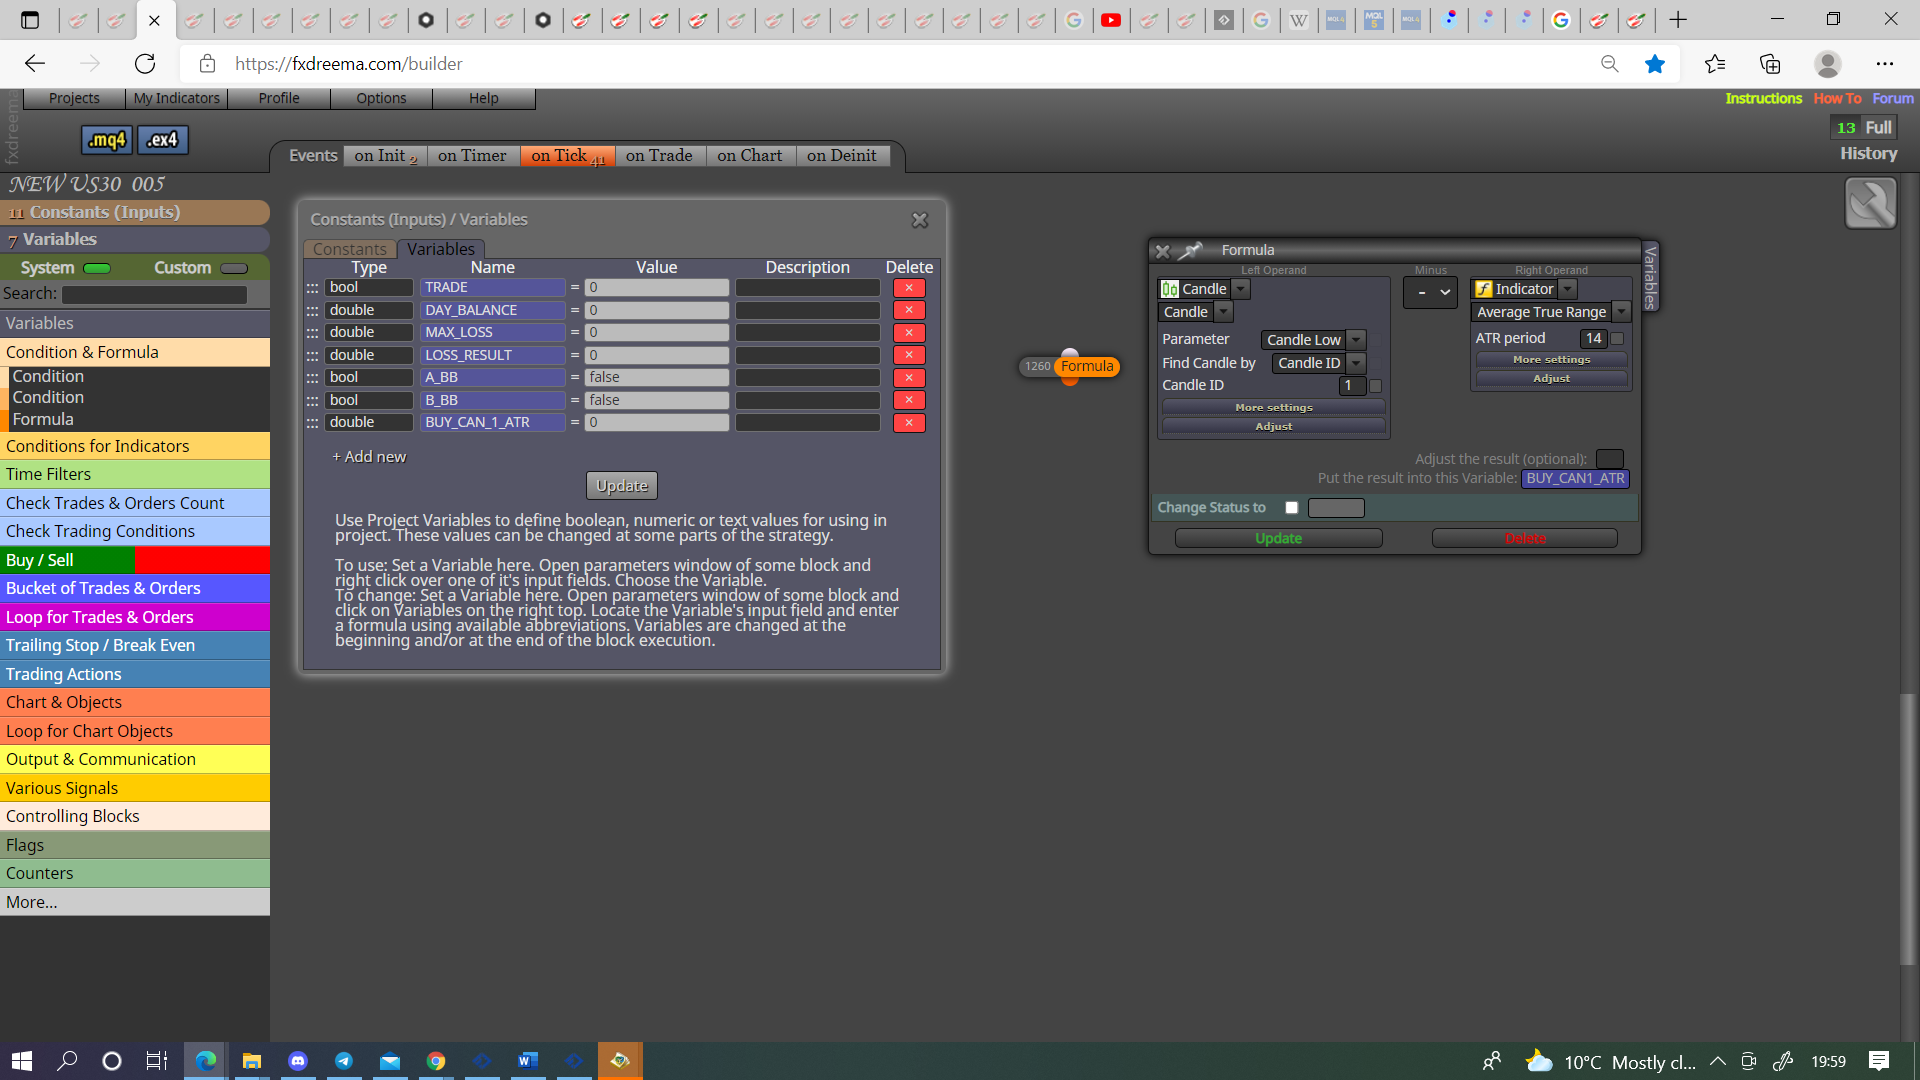Delete the LOSS_RESULT variable row
The width and height of the screenshot is (1920, 1080).
[x=909, y=355]
